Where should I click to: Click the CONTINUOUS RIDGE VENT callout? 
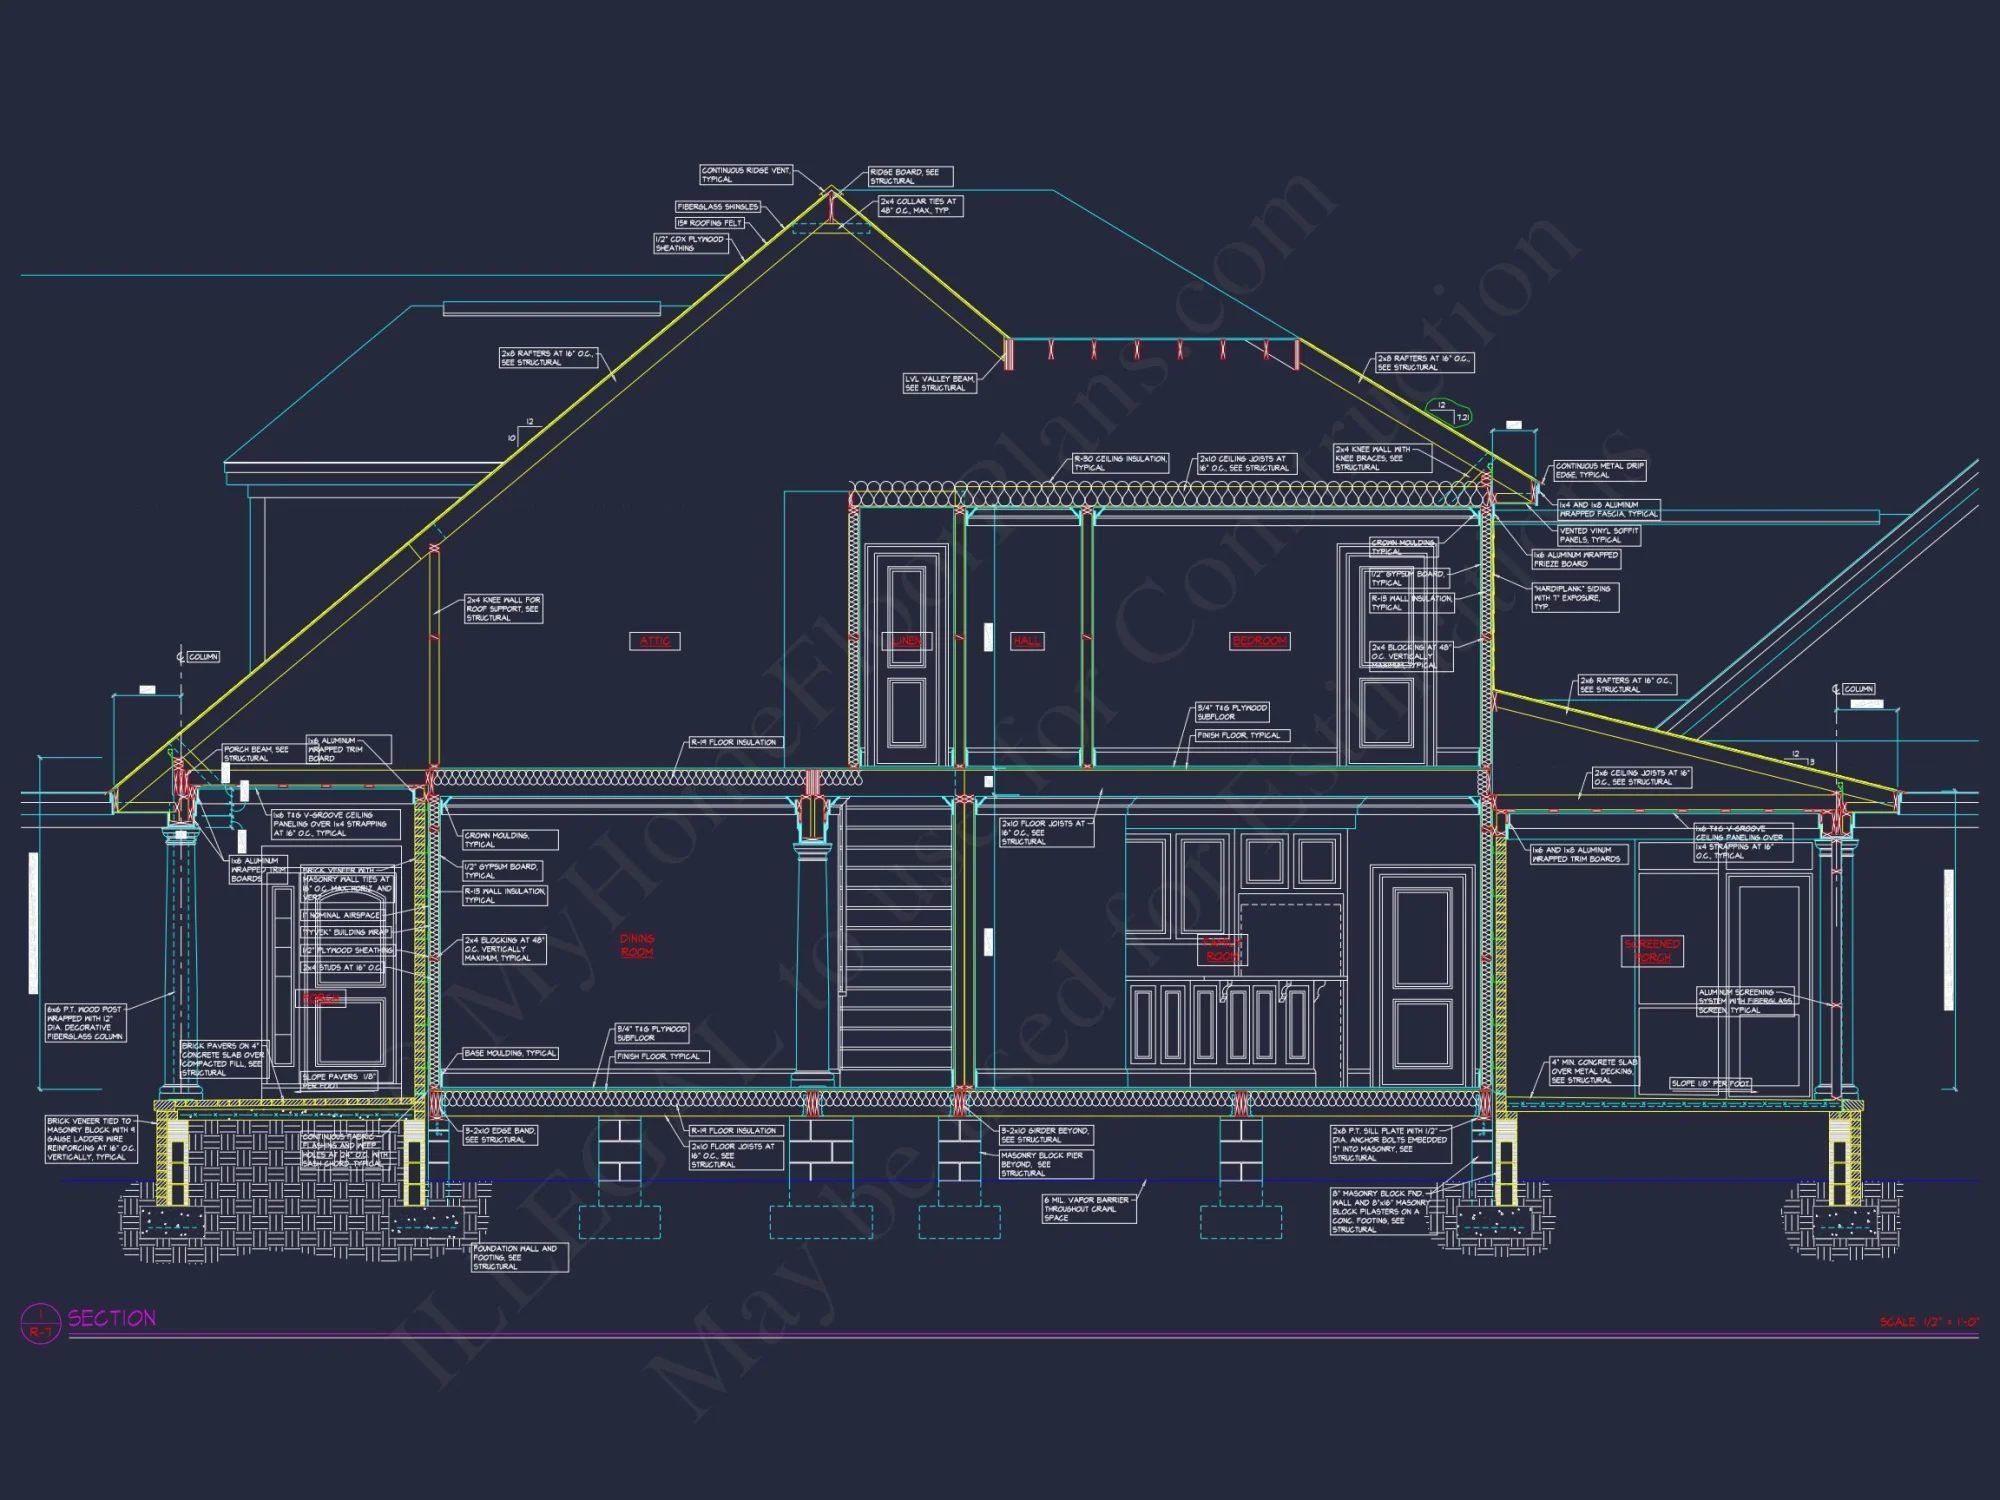tap(745, 175)
